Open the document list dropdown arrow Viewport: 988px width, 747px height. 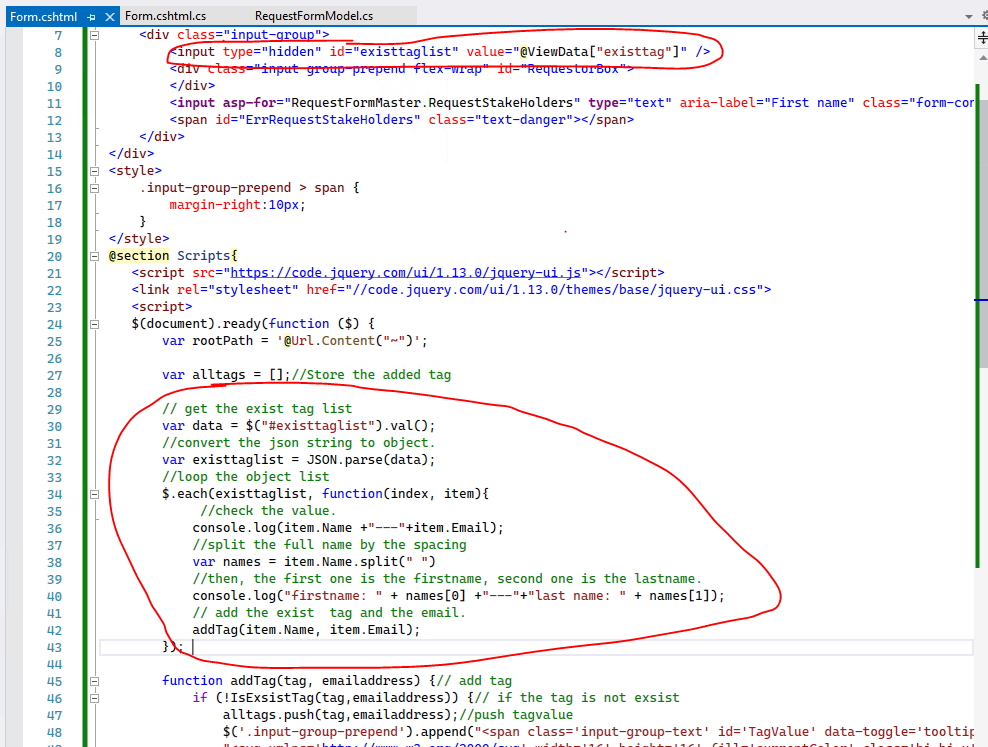point(968,16)
